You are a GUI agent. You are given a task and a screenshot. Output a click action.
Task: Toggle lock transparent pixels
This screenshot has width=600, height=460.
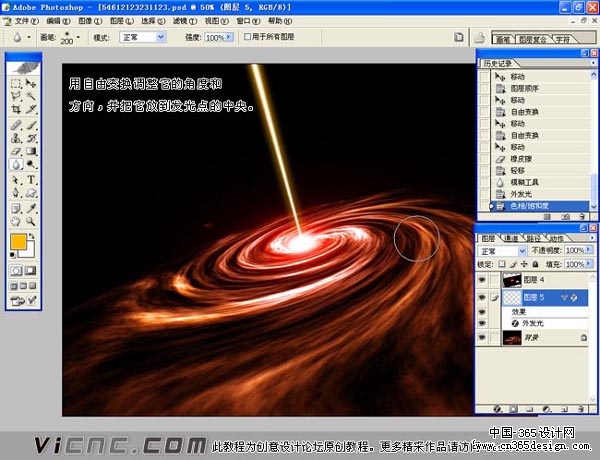pos(502,264)
